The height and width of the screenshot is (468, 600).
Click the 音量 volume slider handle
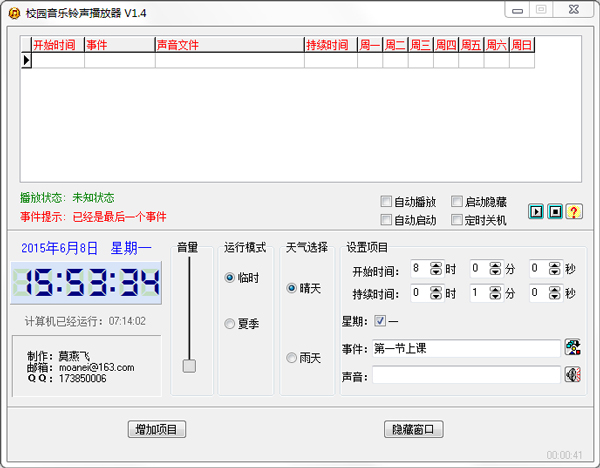coord(189,366)
